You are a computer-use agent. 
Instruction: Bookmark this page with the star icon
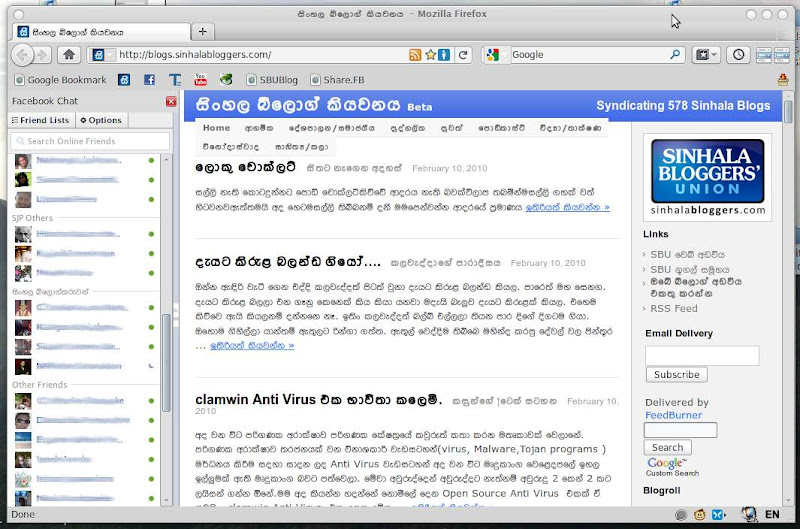(x=430, y=55)
